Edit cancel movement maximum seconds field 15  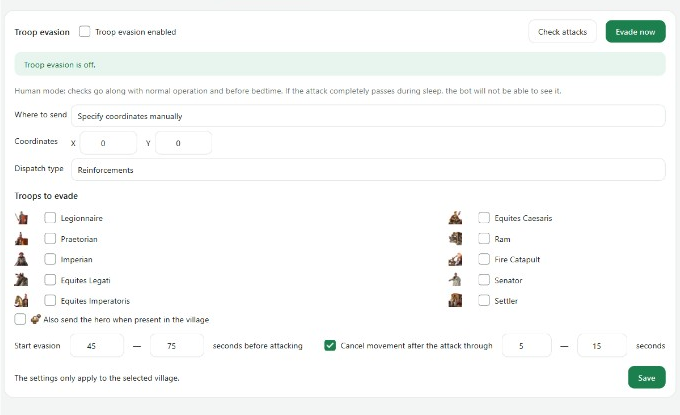click(602, 346)
